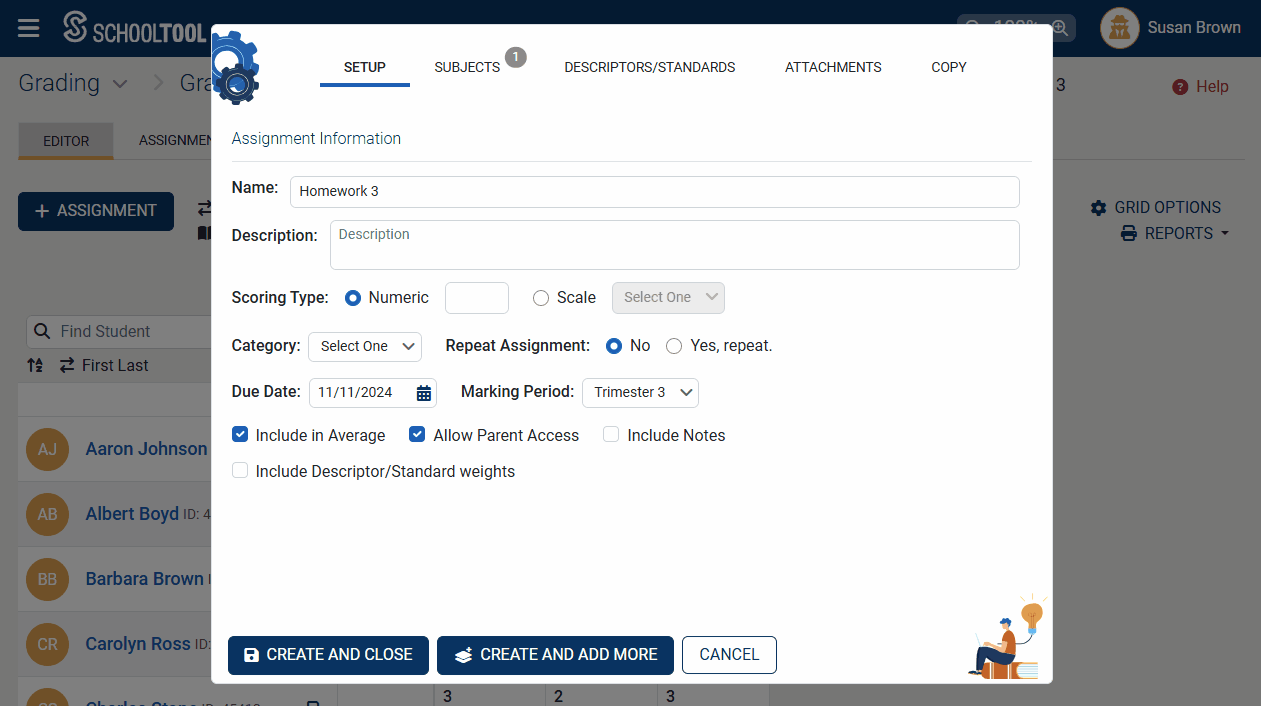Open Aaron Johnson student link
Screen dimensions: 1261x706
coord(146,449)
